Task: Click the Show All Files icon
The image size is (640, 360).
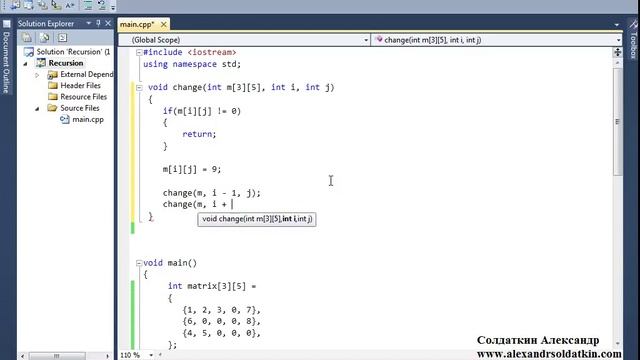Action: pyautogui.click(x=44, y=38)
